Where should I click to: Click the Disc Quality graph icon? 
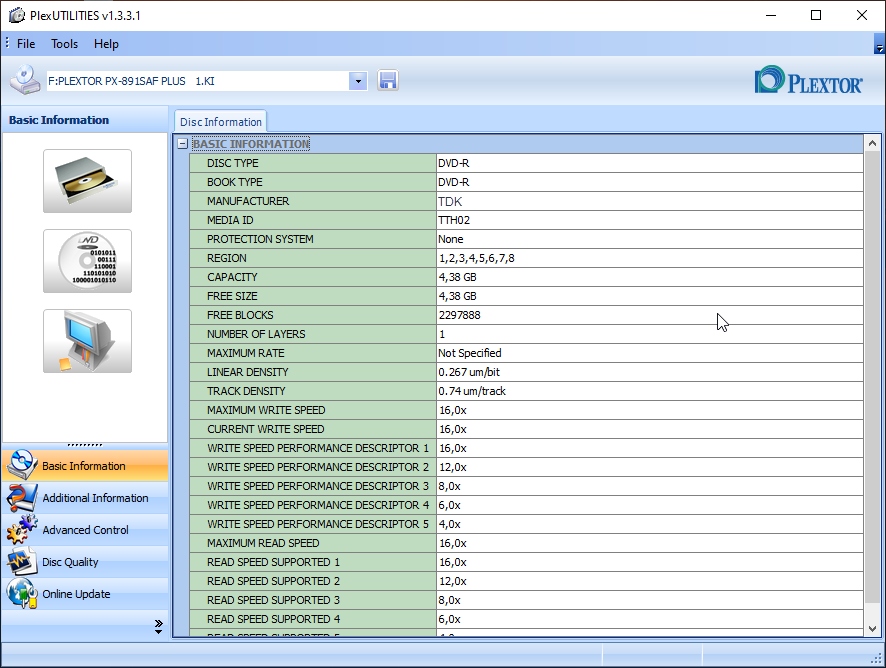(x=21, y=562)
